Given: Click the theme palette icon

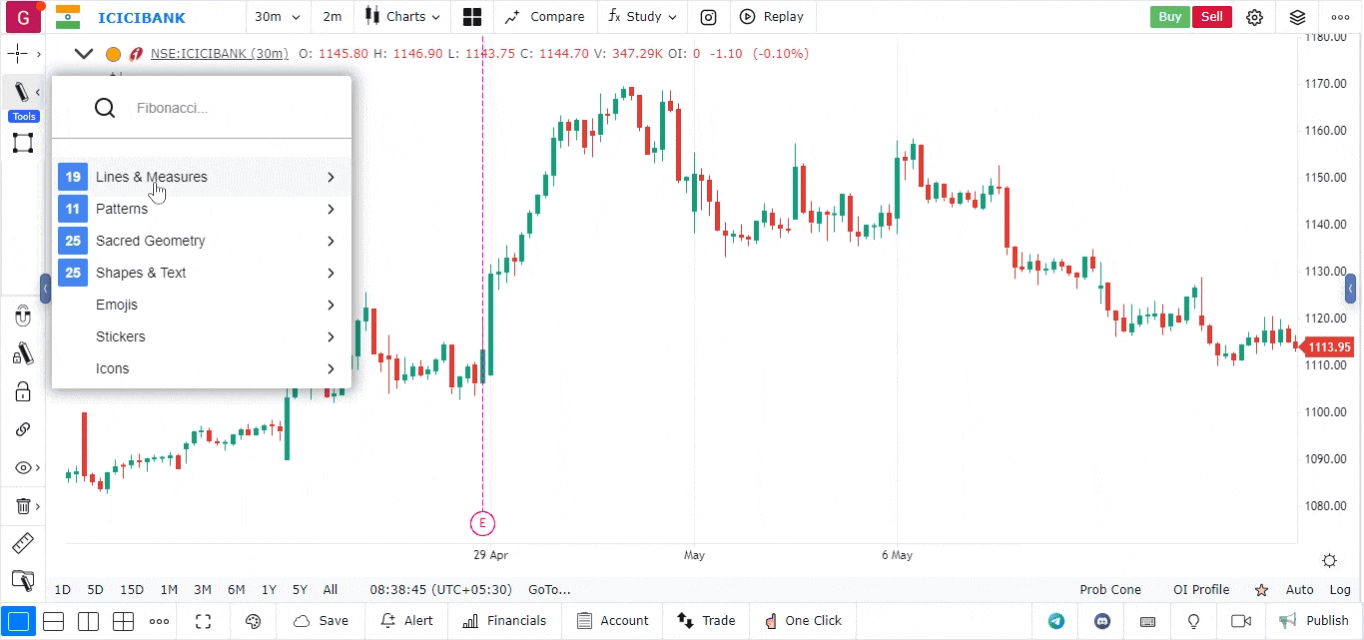Looking at the screenshot, I should coord(253,621).
